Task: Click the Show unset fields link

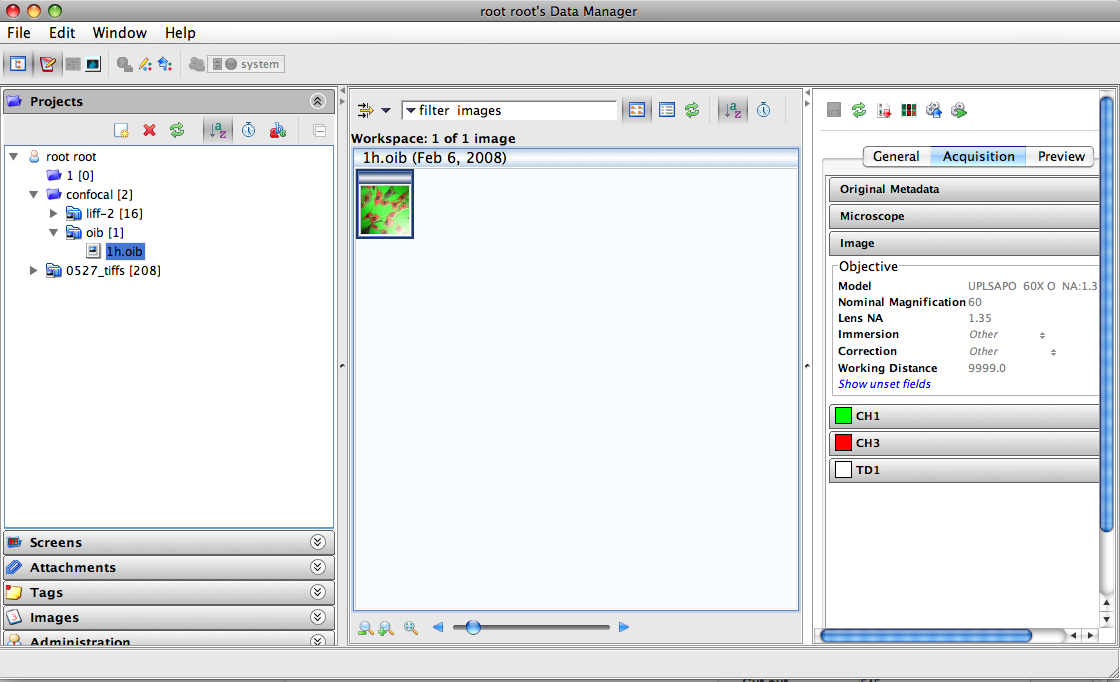Action: pos(884,384)
